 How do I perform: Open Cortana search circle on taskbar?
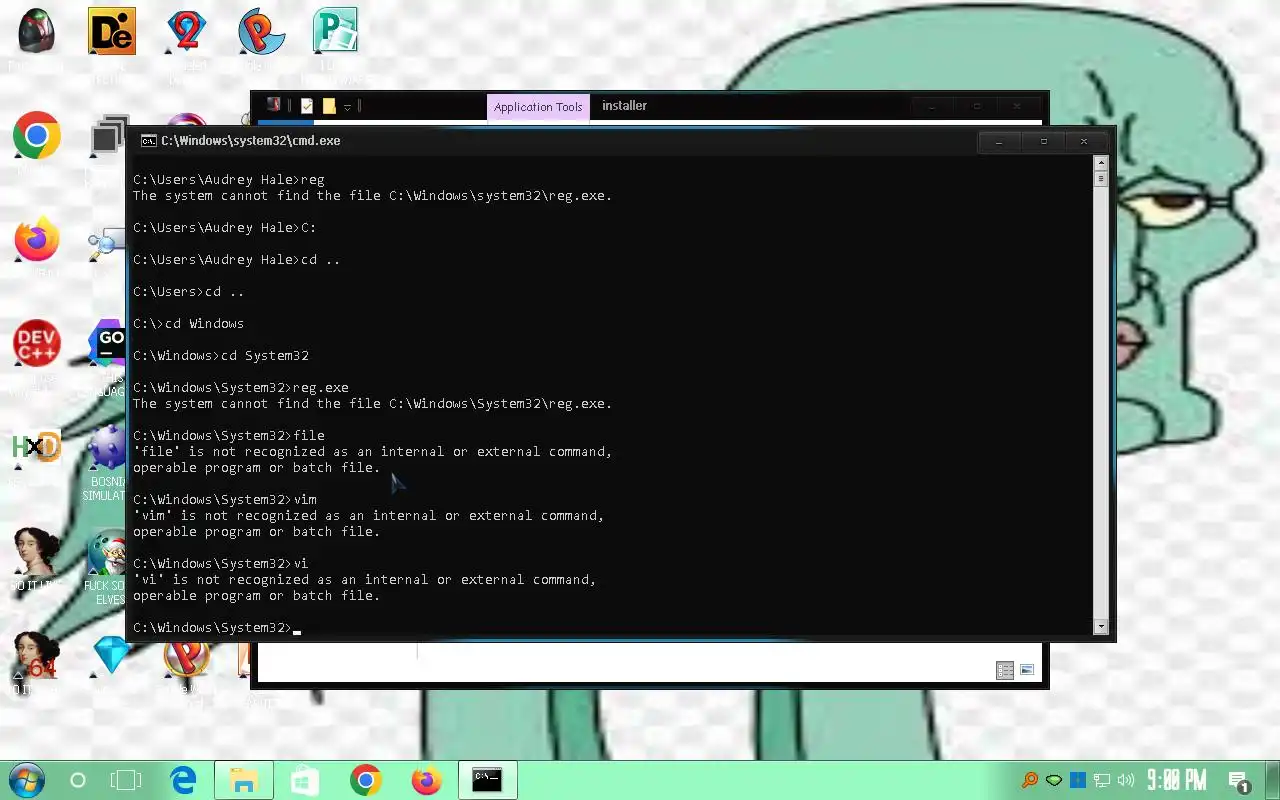point(78,780)
